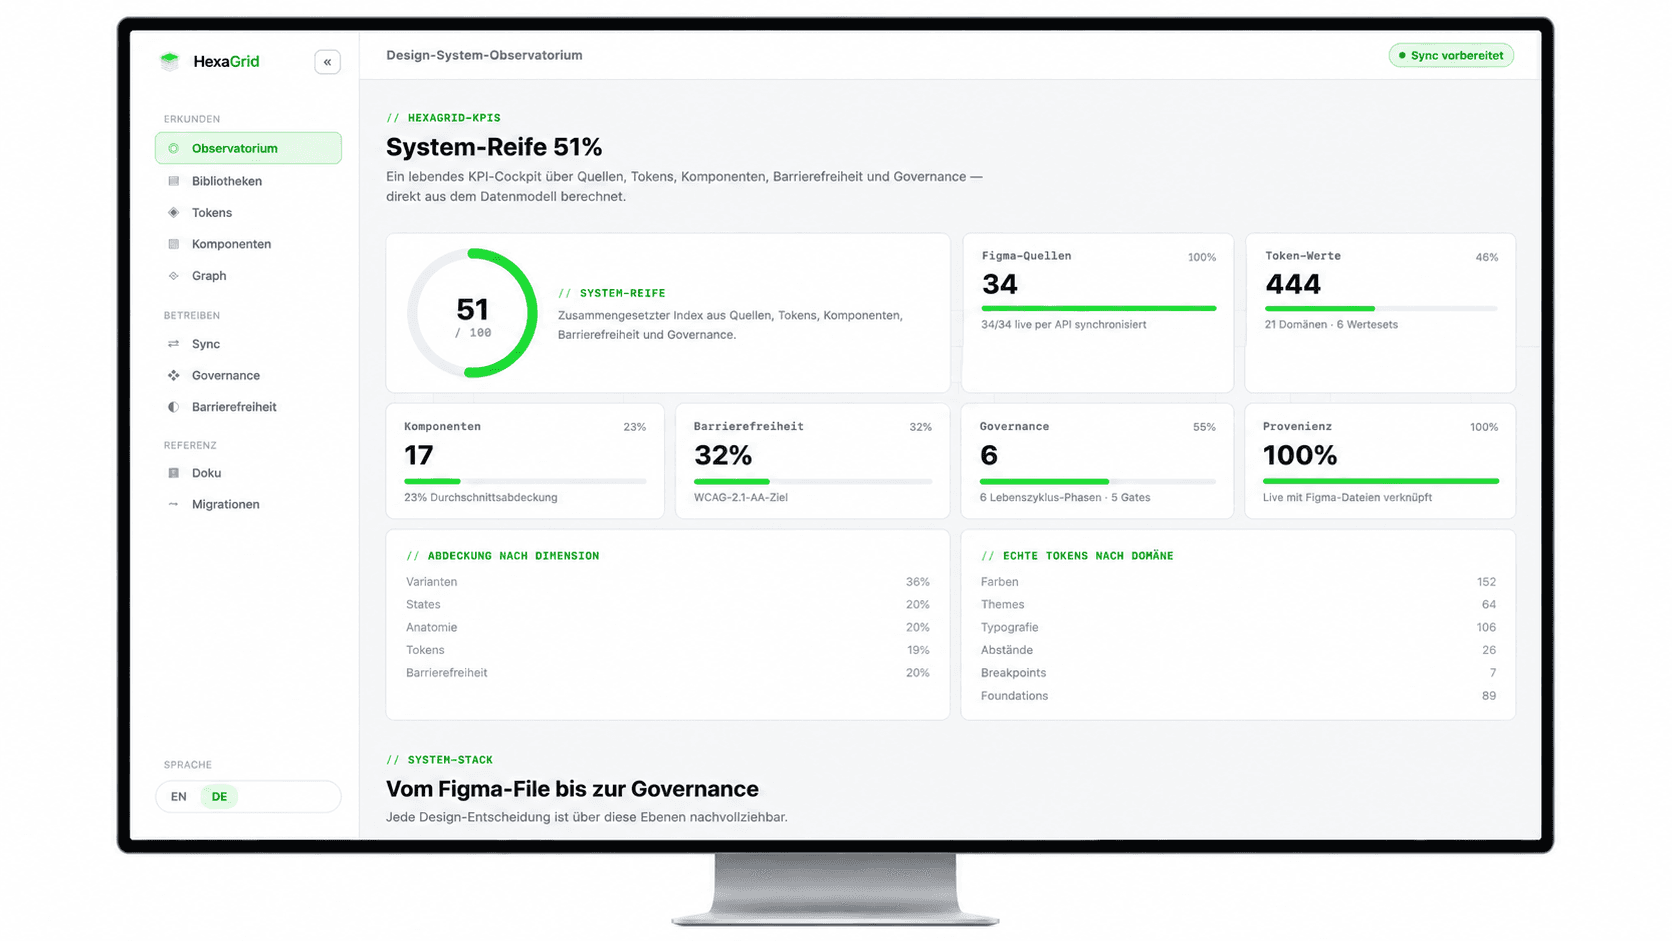Click the Token-Werte progress bar
This screenshot has width=1672, height=941.
click(x=1381, y=308)
